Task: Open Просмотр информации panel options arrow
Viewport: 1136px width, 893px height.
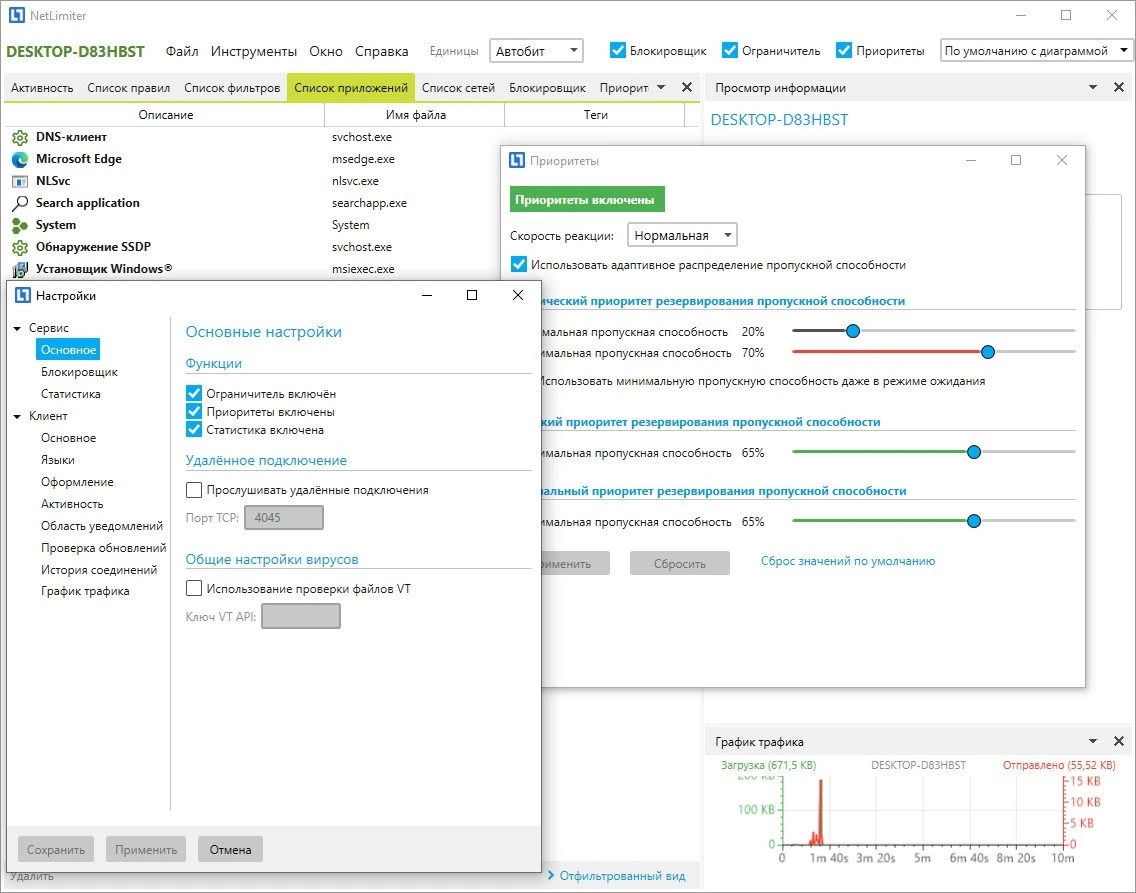Action: (1093, 88)
